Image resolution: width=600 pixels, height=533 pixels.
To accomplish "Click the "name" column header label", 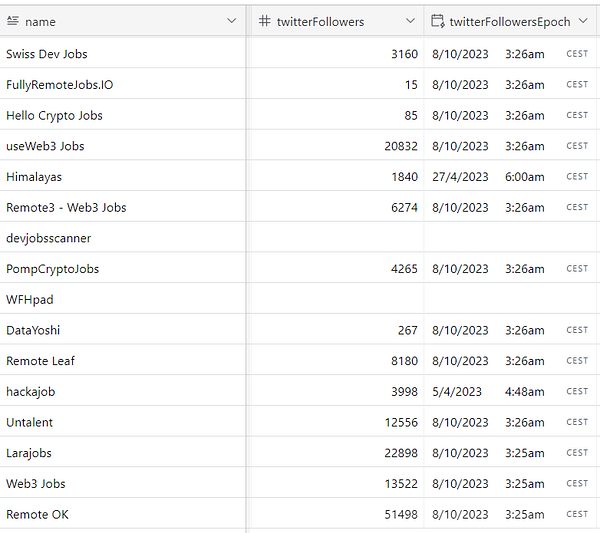I will (x=40, y=21).
